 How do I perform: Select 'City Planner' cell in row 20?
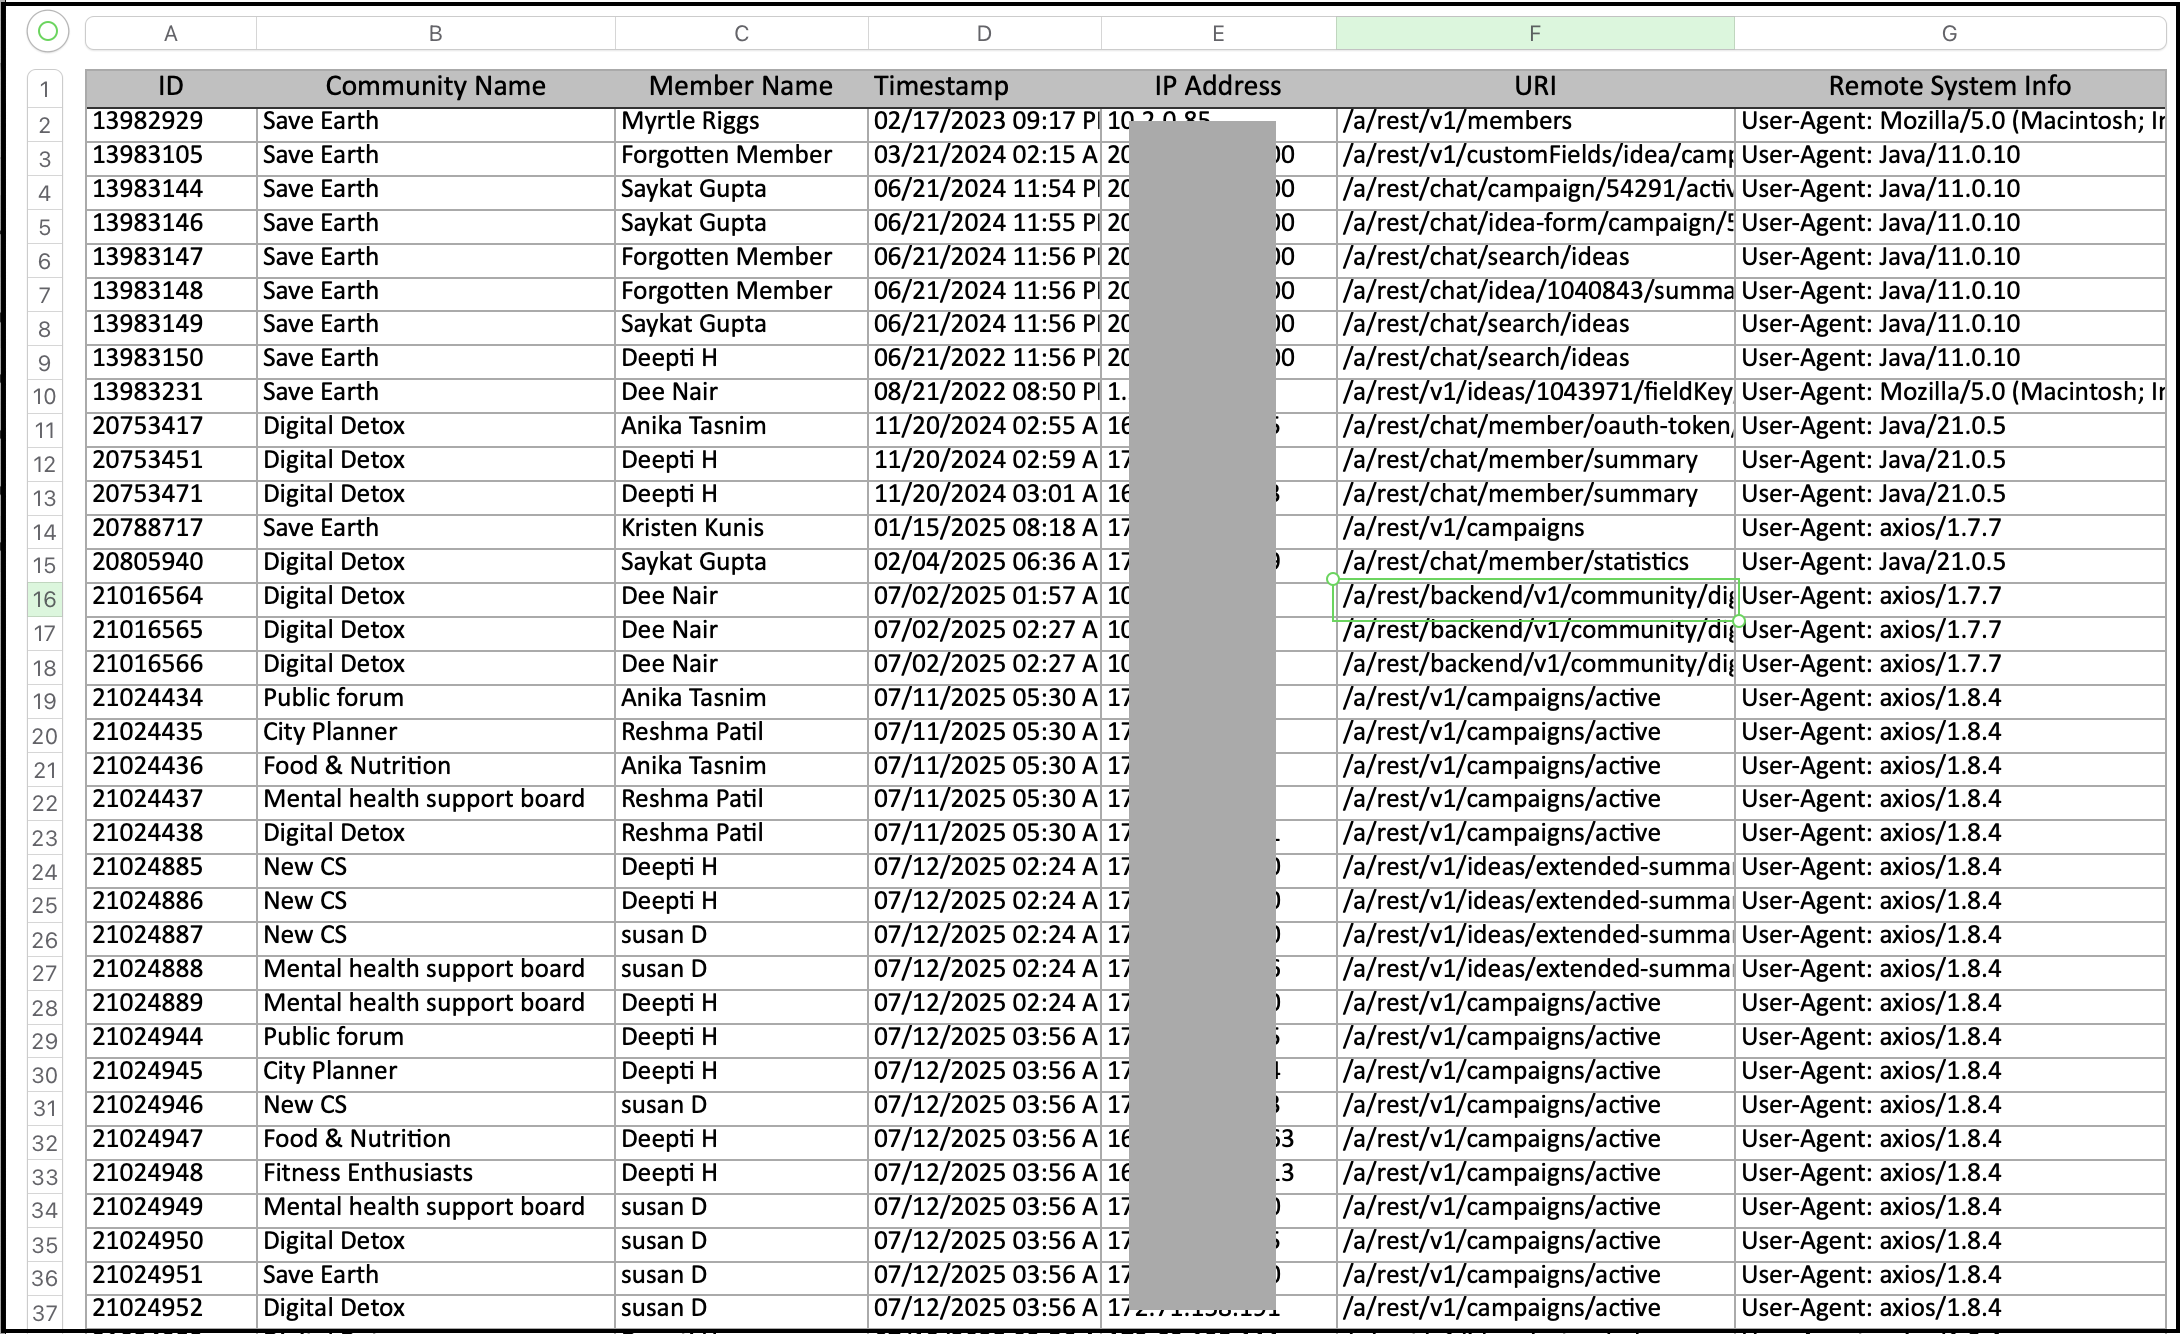[x=436, y=733]
